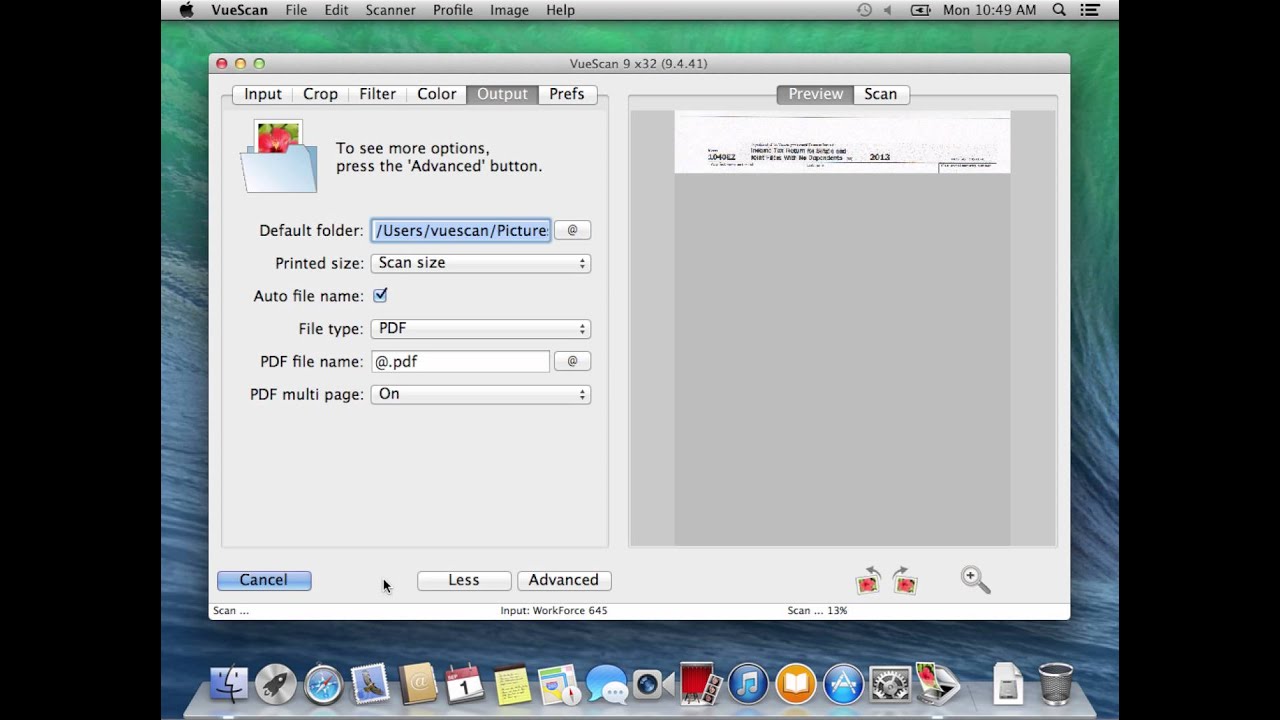
Task: Open Notification Center in menu bar
Action: pyautogui.click(x=1091, y=10)
